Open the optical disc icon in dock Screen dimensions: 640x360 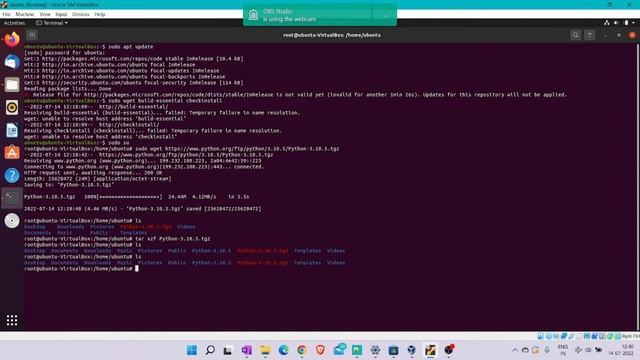pos(12,221)
